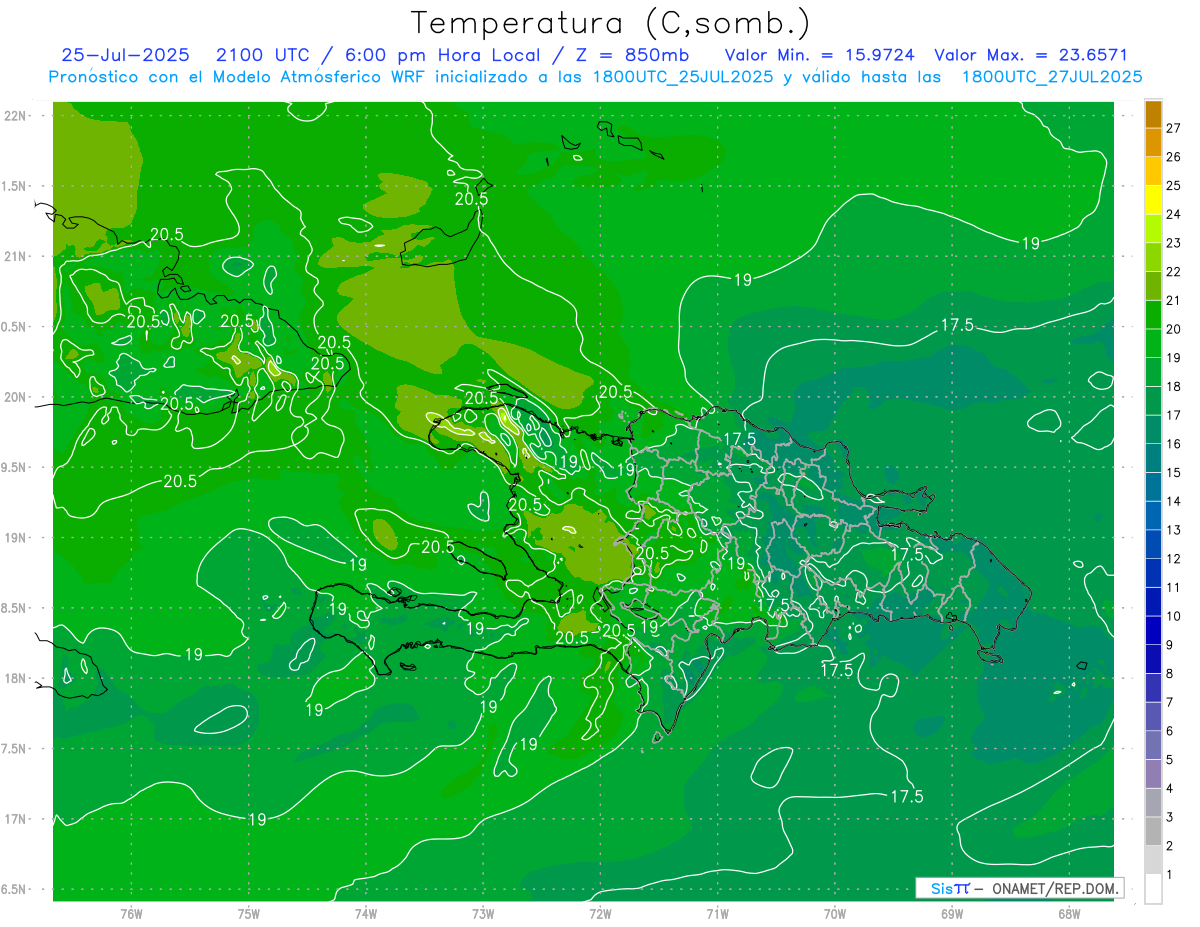Click the orange swatch between 26 and 27
1200x927 pixels.
point(1153,142)
